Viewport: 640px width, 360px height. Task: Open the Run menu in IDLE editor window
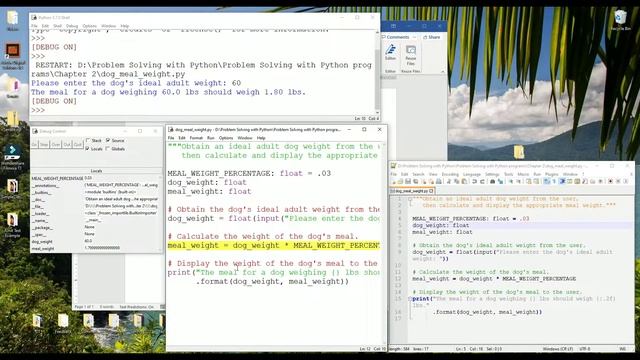pos(211,138)
